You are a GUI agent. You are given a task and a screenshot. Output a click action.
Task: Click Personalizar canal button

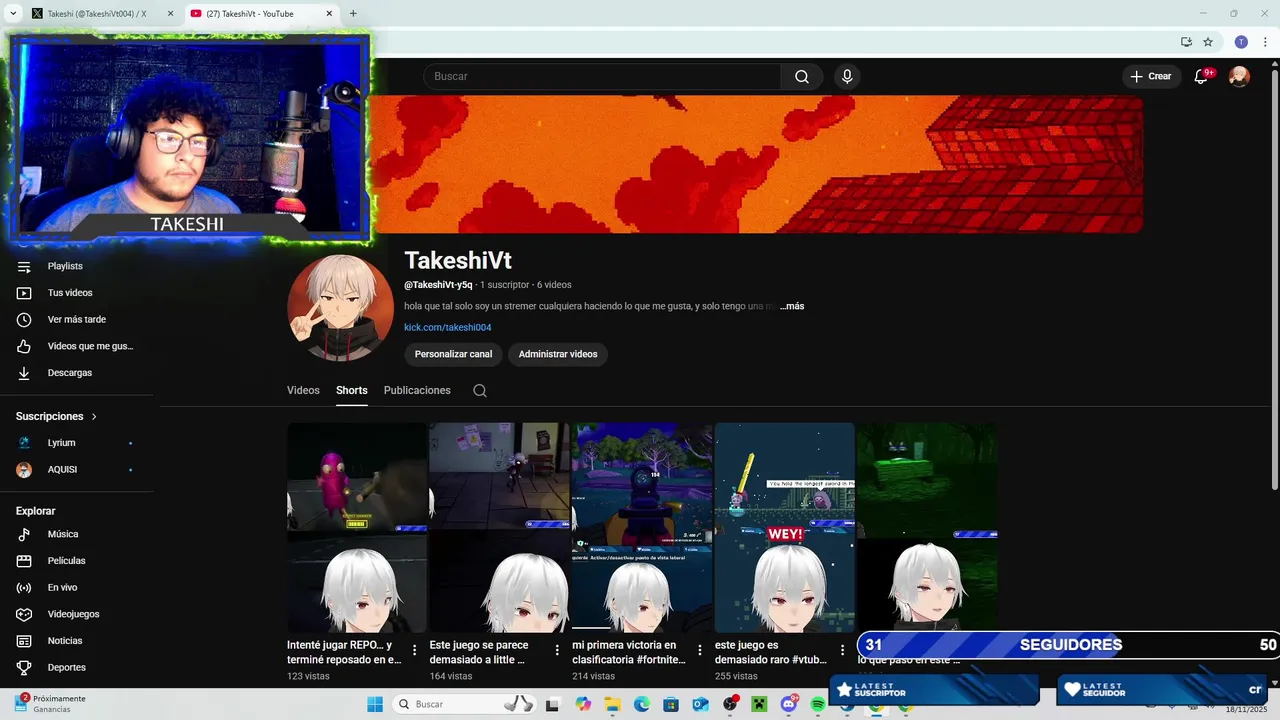click(x=453, y=354)
